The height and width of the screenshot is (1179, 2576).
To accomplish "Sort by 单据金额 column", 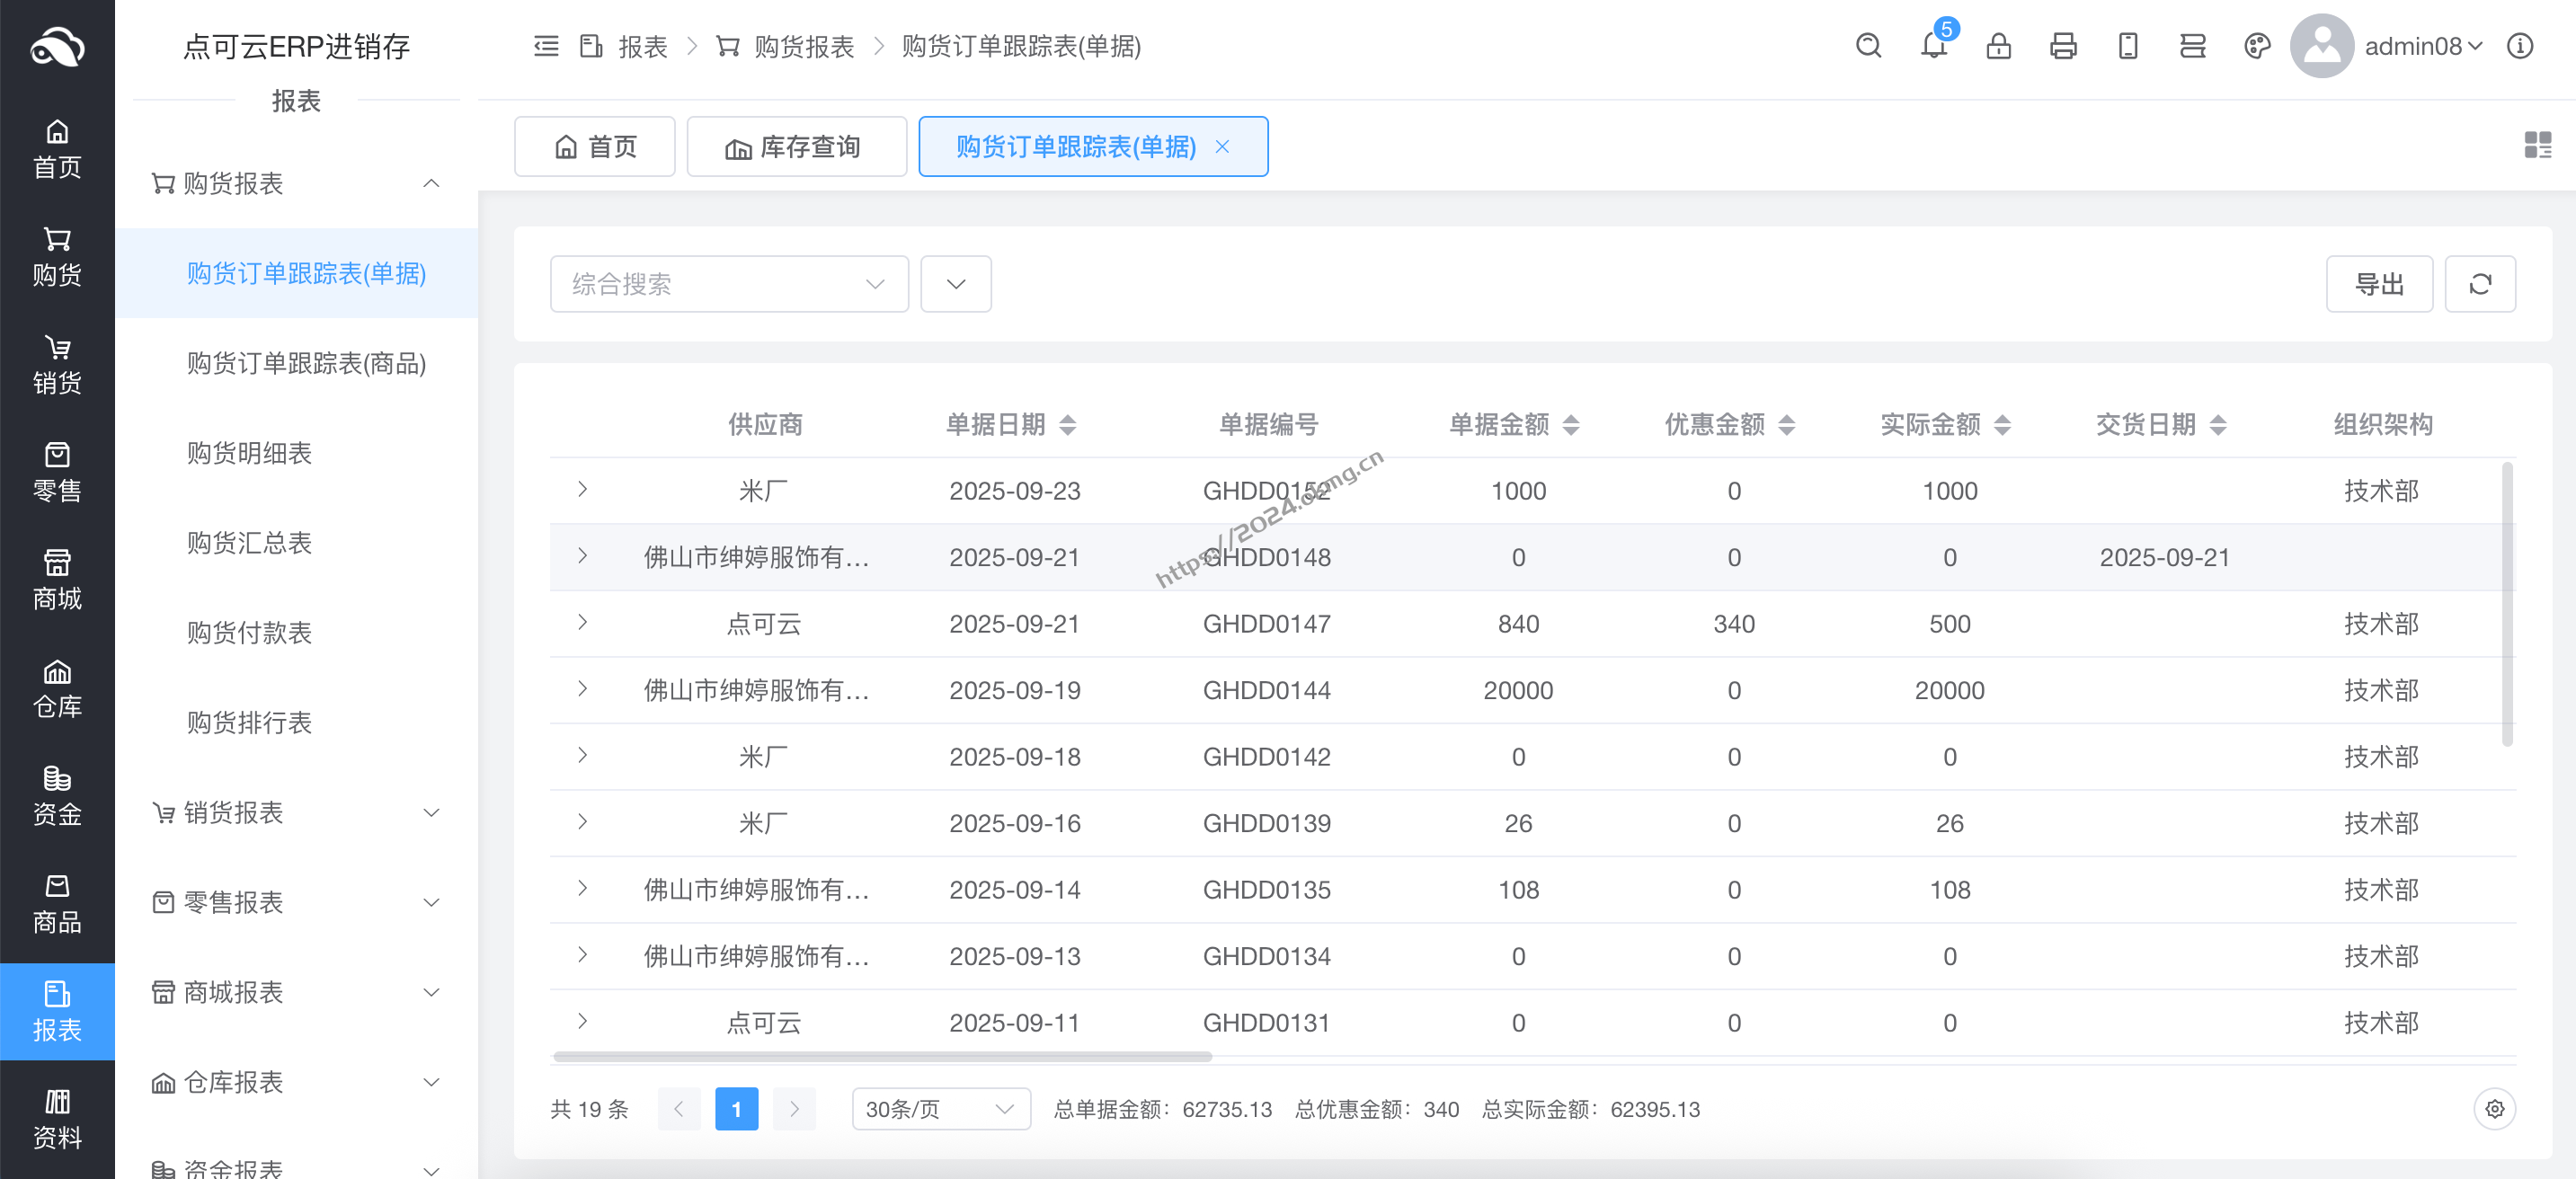I will [x=1570, y=425].
